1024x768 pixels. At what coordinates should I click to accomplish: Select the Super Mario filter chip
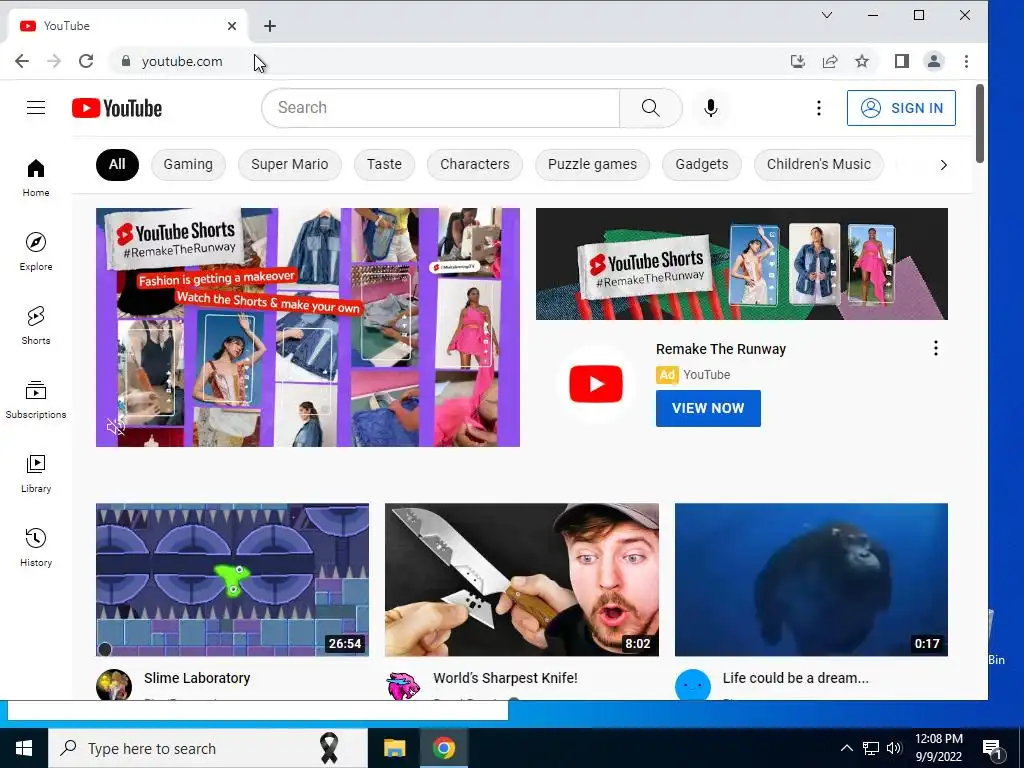click(289, 165)
